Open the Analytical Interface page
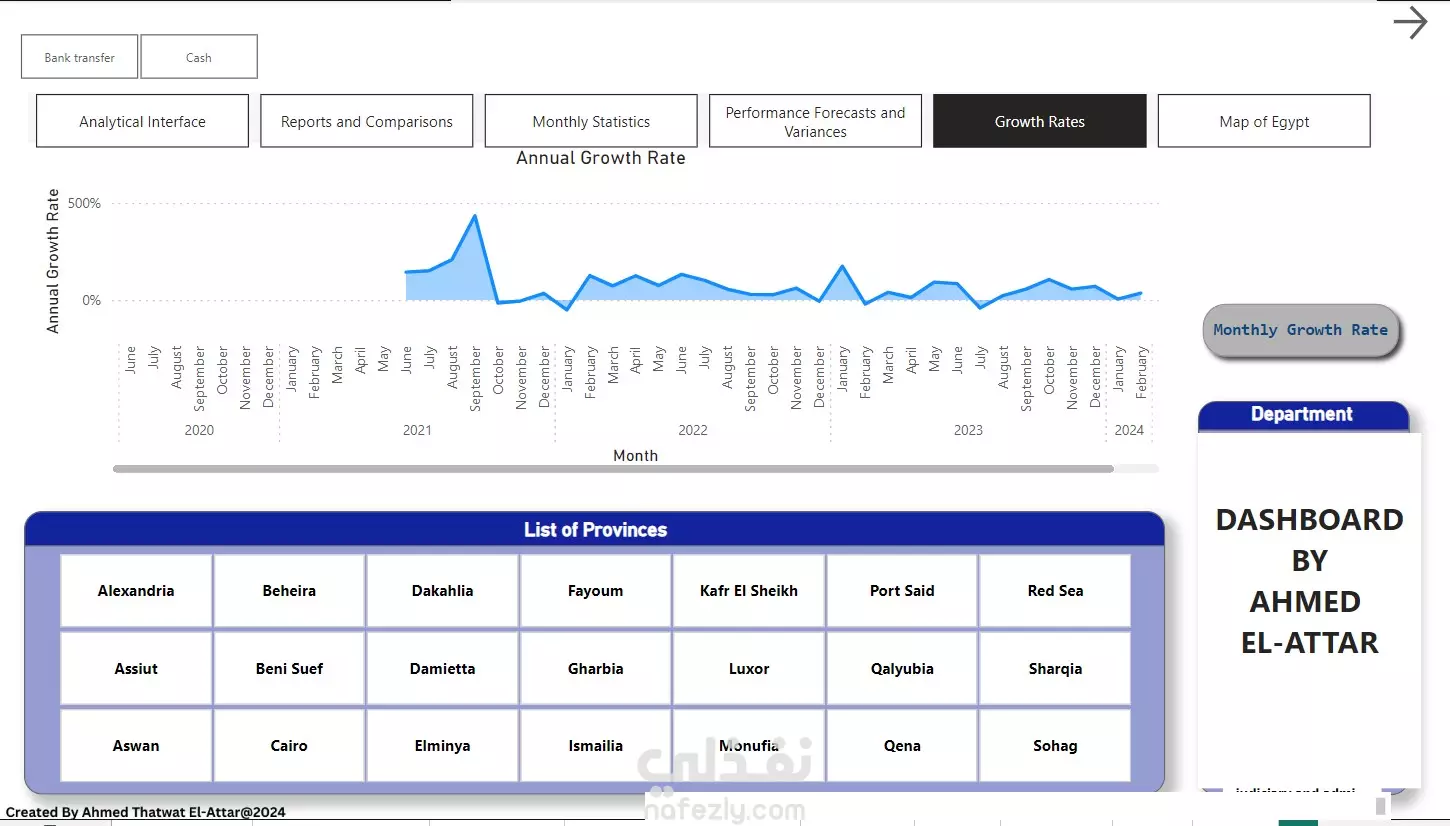 coord(142,121)
